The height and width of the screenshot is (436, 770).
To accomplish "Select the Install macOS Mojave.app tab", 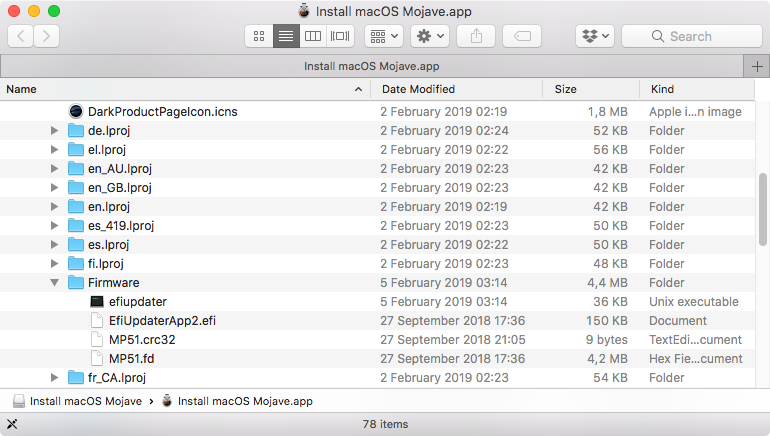I will (371, 66).
